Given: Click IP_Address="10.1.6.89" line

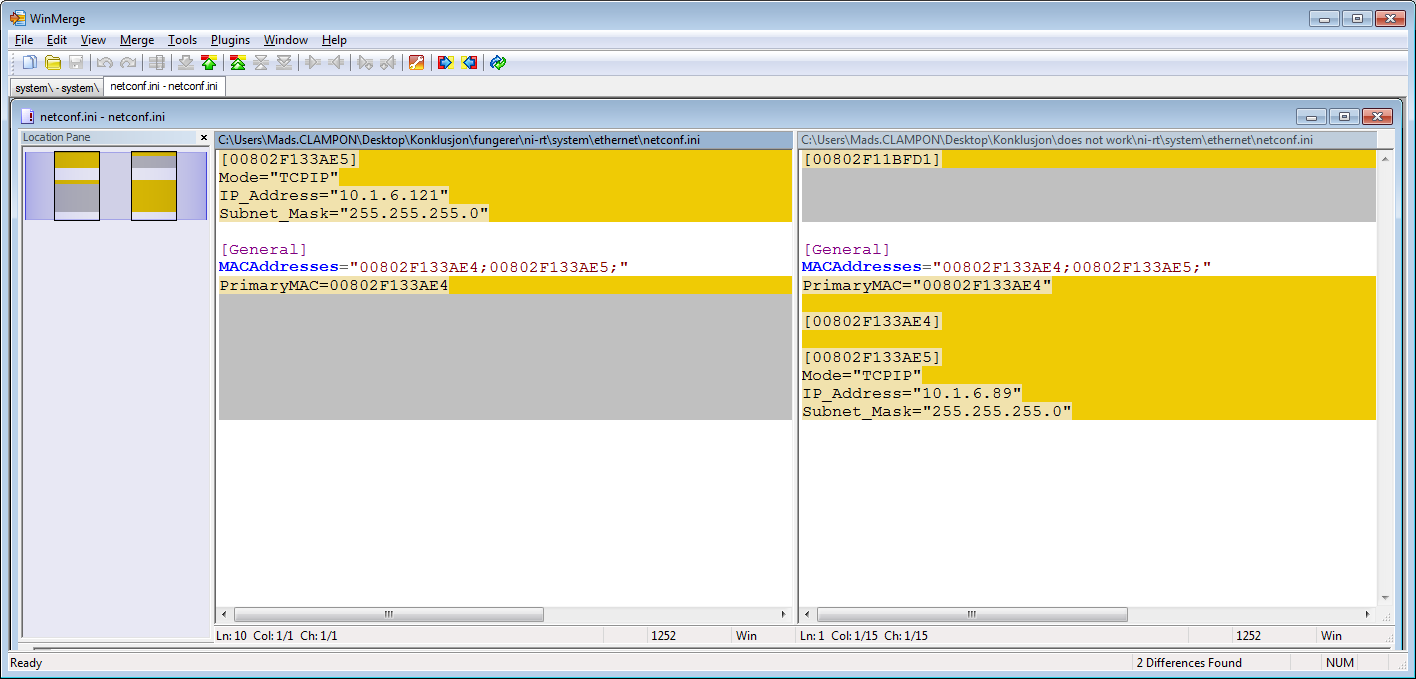Looking at the screenshot, I should 912,393.
